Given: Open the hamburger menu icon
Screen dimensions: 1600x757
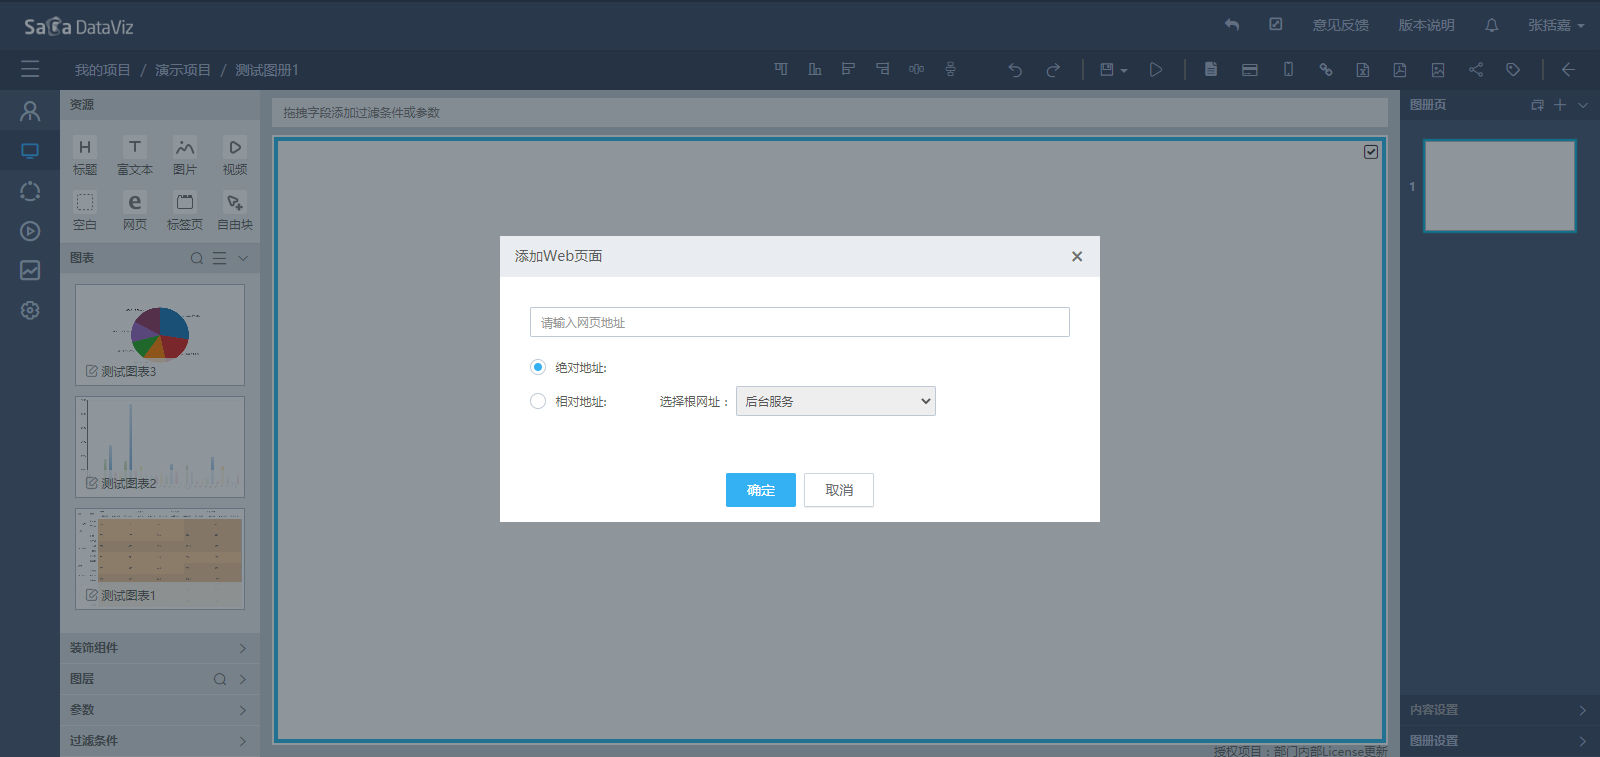Looking at the screenshot, I should [x=30, y=70].
